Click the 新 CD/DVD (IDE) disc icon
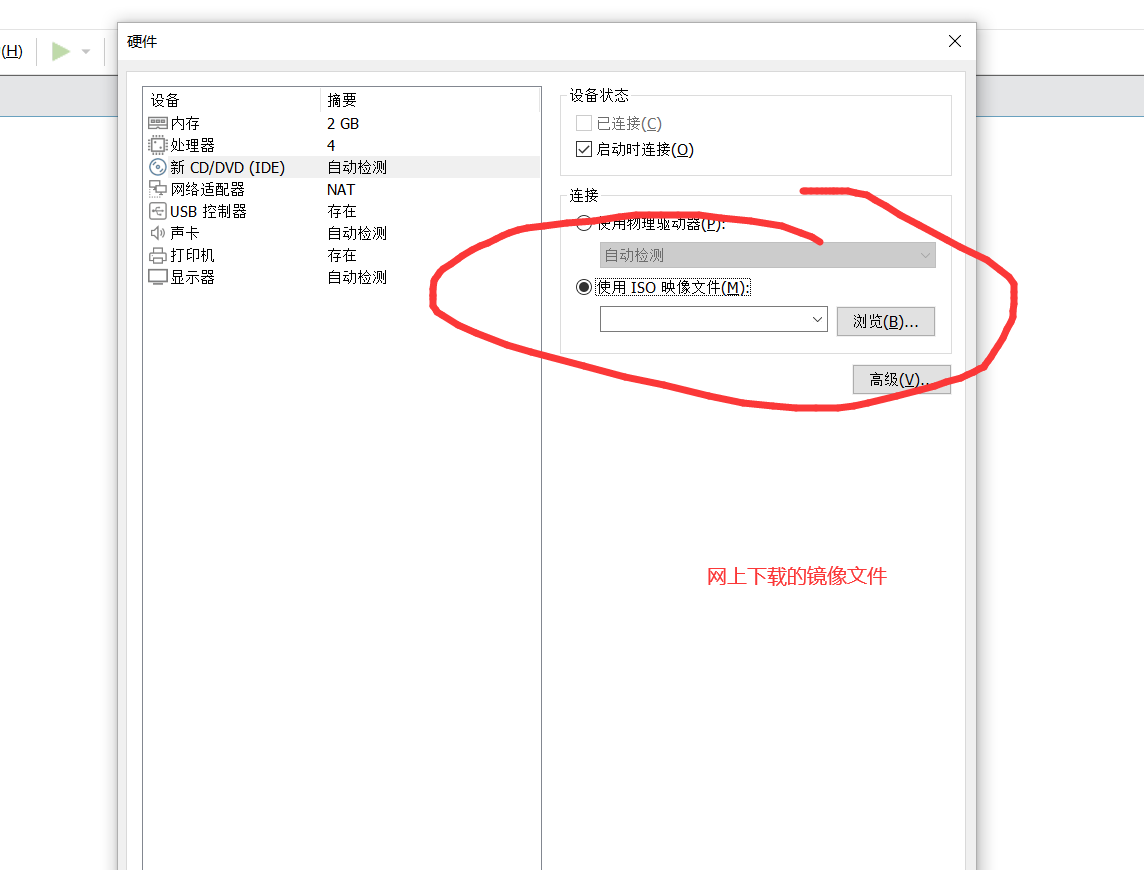 point(158,166)
